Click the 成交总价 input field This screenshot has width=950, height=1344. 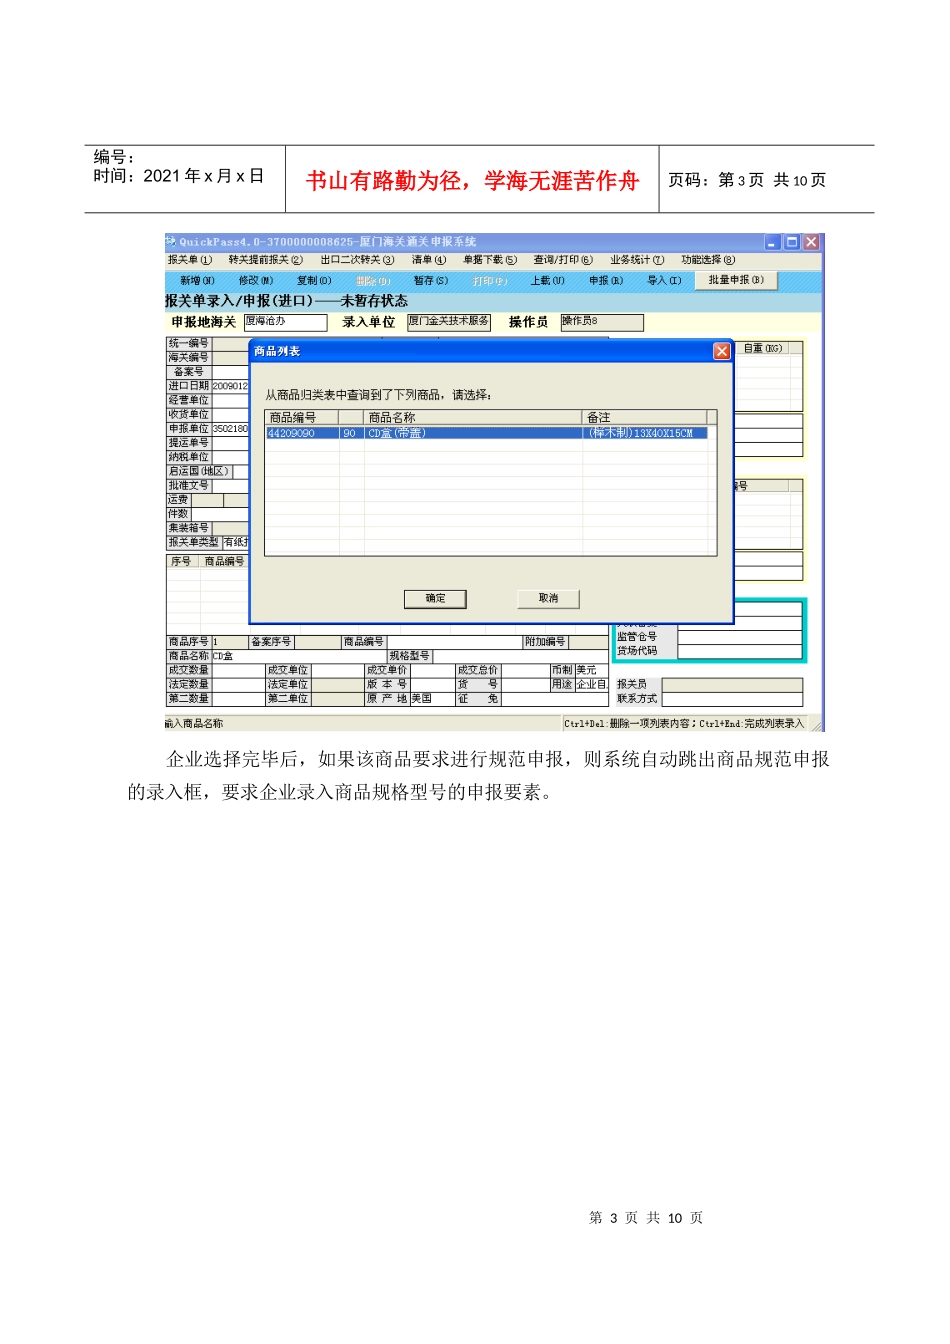coord(524,670)
